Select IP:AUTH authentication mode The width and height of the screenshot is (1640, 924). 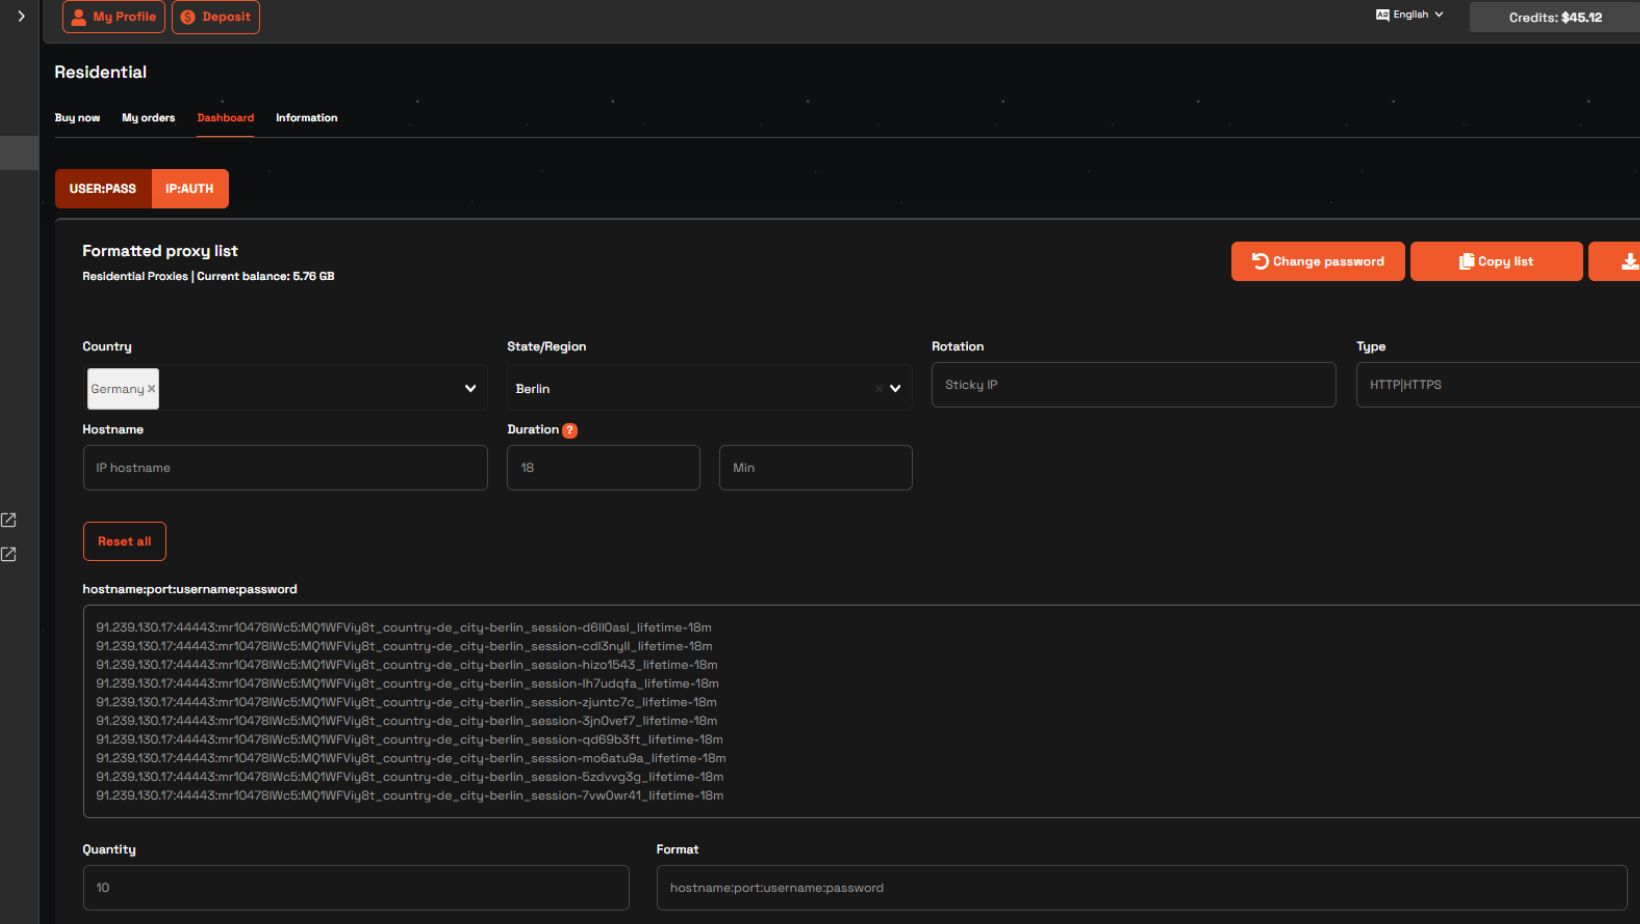[x=190, y=188]
